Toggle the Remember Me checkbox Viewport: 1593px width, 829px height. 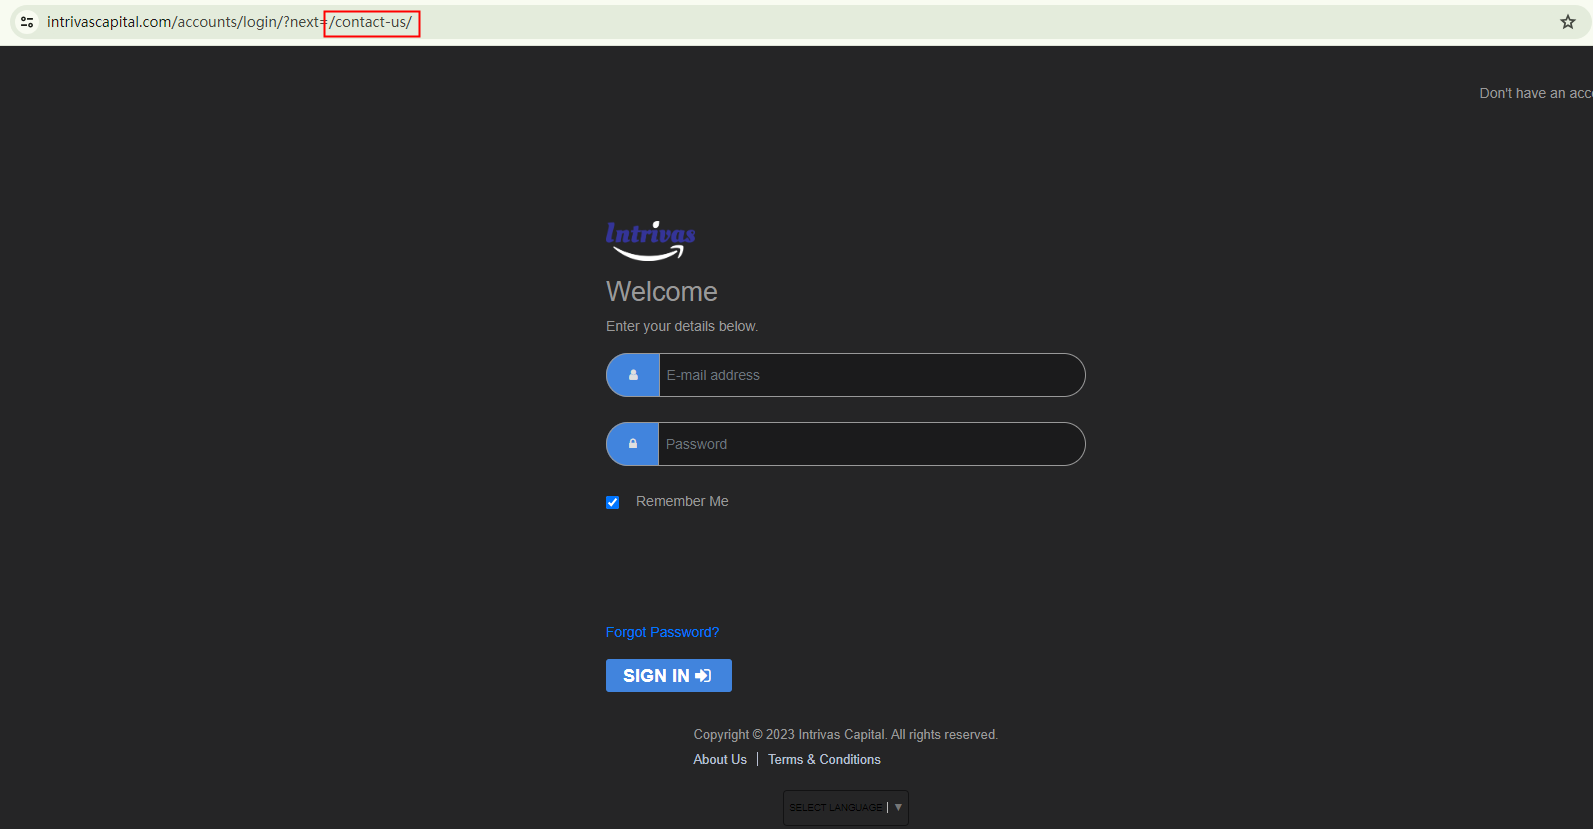coord(613,502)
